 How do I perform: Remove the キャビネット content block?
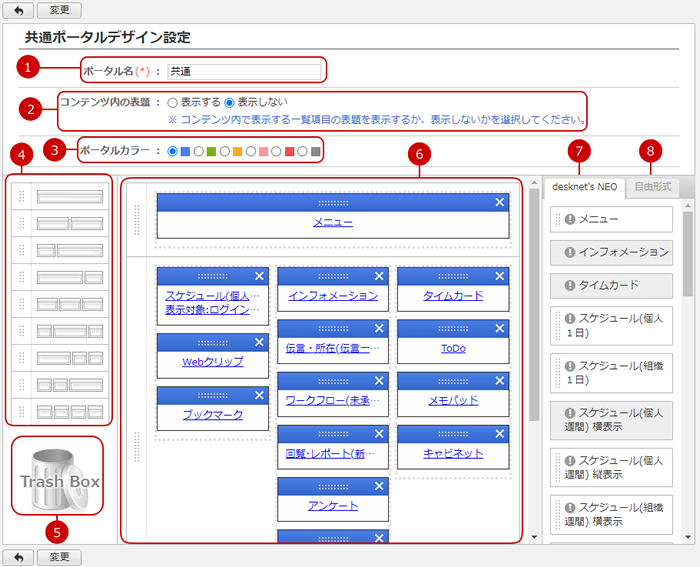tap(500, 434)
